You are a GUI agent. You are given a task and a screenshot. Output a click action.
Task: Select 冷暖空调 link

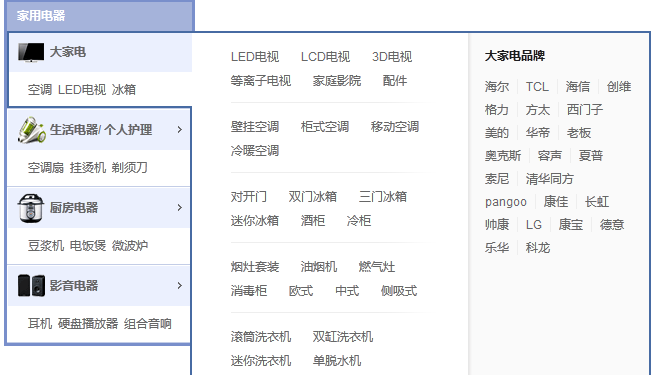[x=255, y=151]
